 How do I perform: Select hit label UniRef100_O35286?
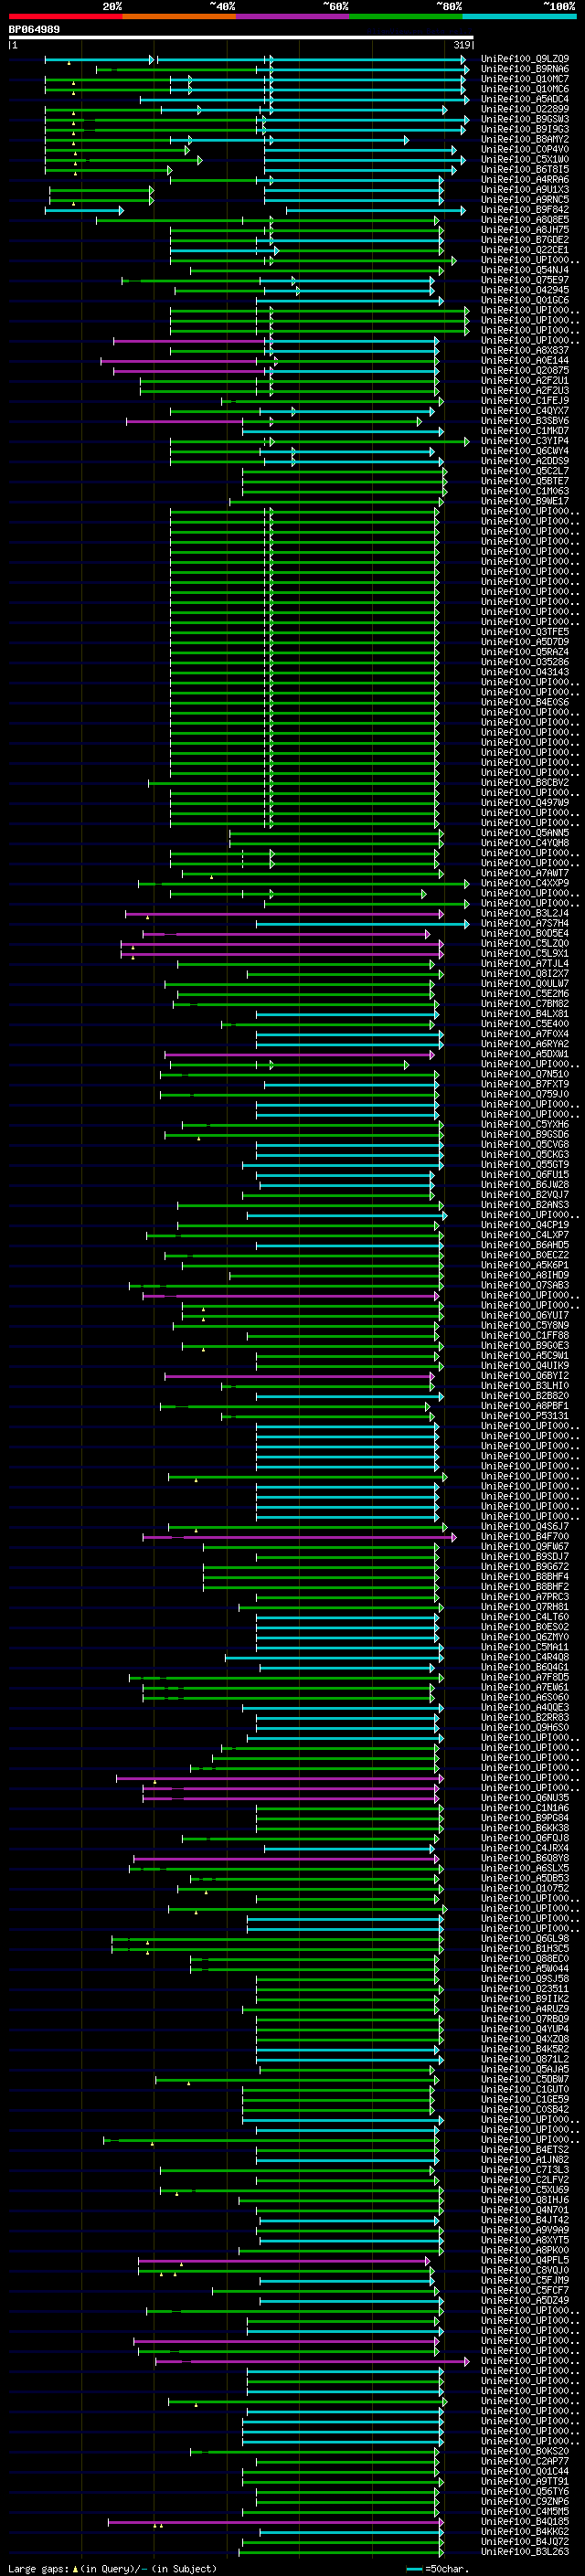(525, 661)
